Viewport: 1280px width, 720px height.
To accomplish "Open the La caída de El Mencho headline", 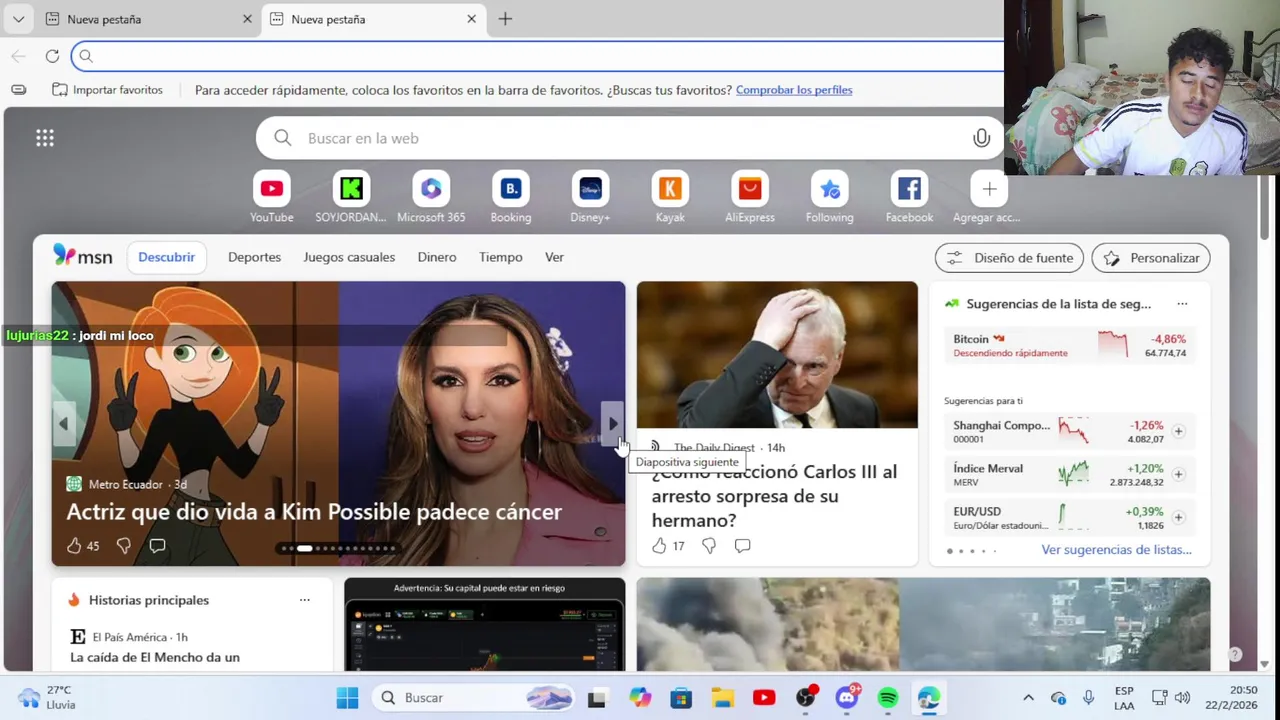I will [155, 657].
